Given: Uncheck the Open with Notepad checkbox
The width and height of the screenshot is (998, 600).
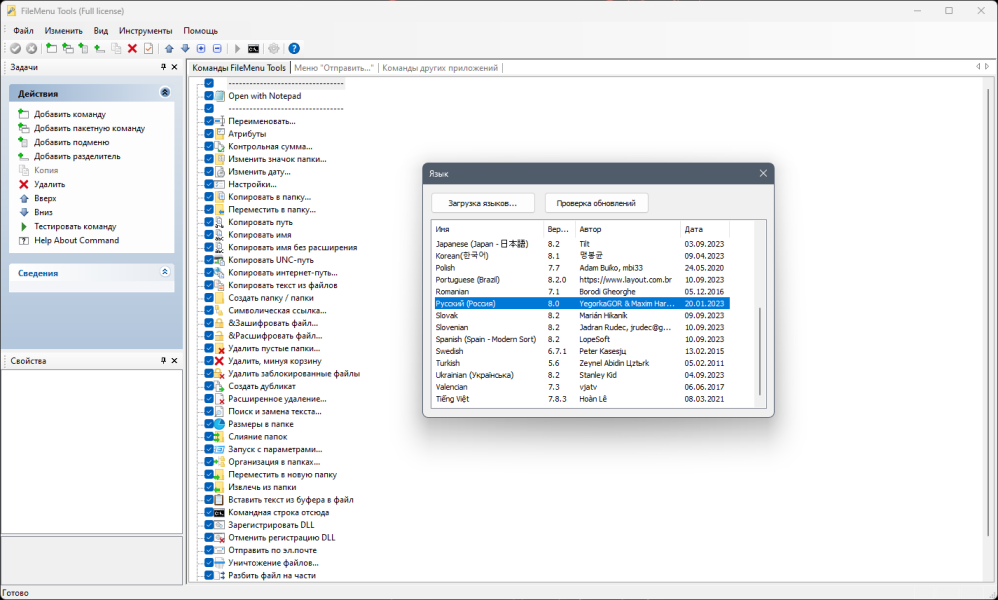Looking at the screenshot, I should (x=209, y=96).
